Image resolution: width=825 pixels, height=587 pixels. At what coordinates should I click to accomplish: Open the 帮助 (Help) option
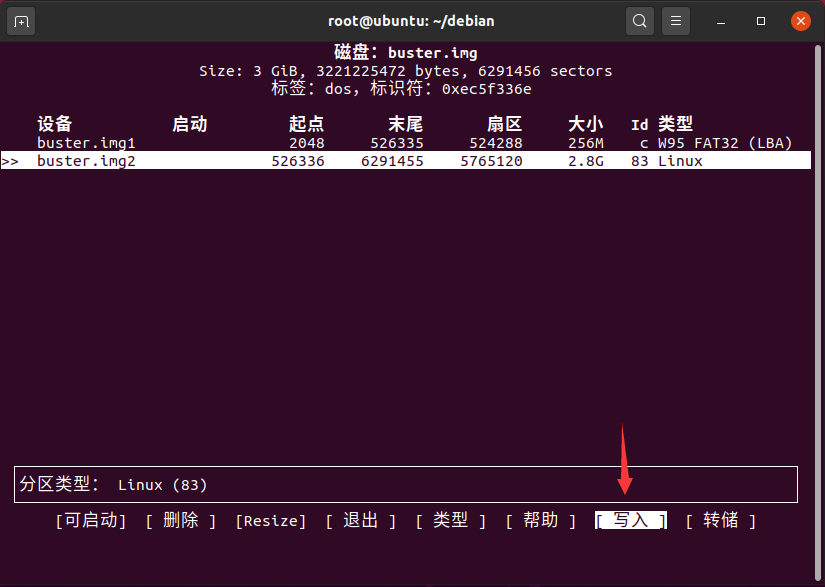(x=541, y=521)
